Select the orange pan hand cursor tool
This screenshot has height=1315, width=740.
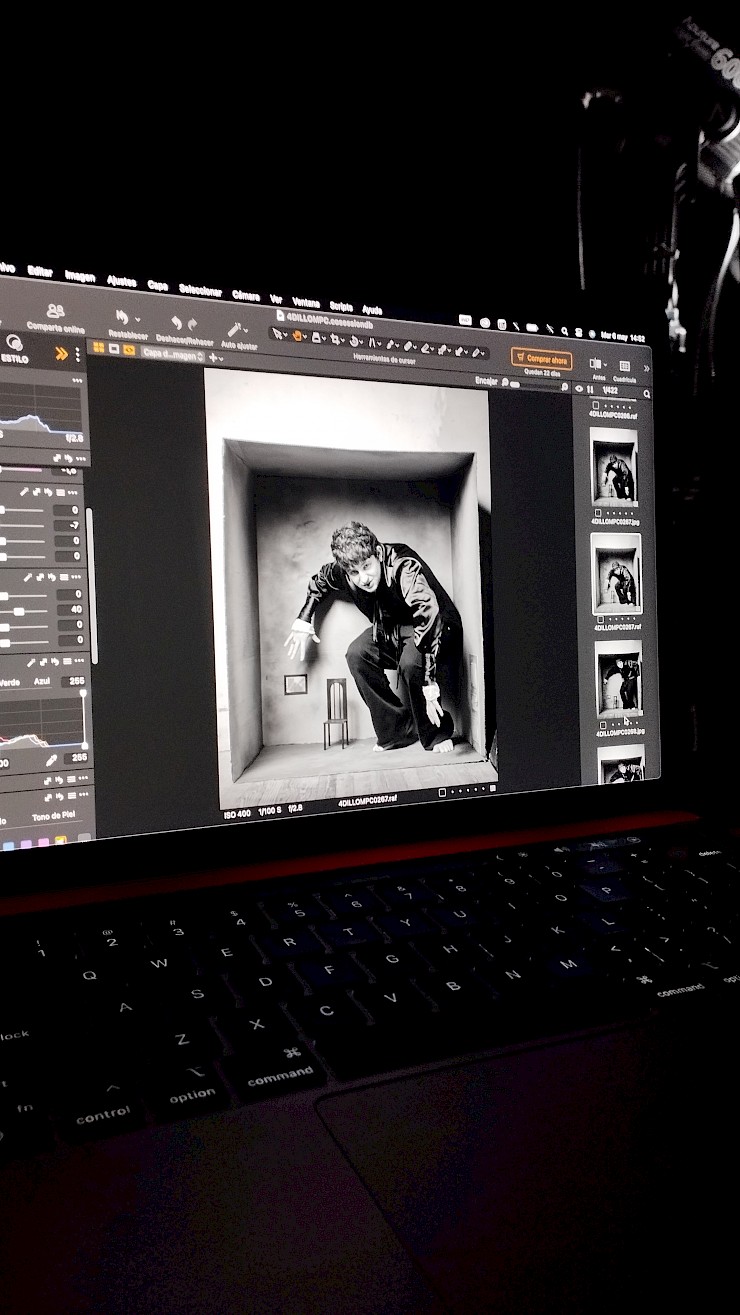click(297, 335)
